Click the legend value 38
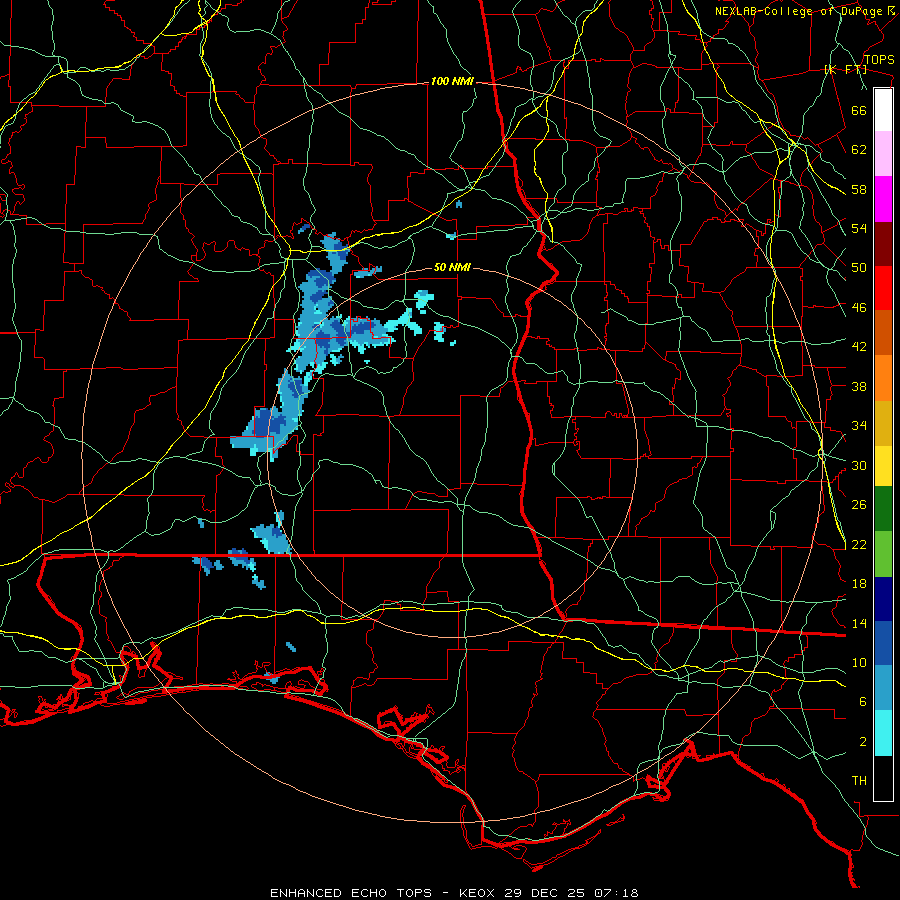Image resolution: width=900 pixels, height=900 pixels. (859, 386)
